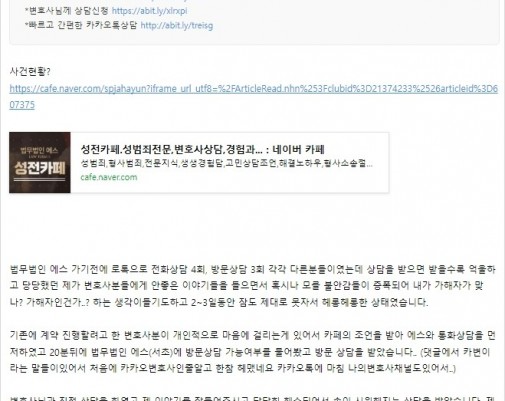The image size is (505, 401).
Task: Click the "*변호사님께 상담신청" label text
Action: (x=67, y=11)
